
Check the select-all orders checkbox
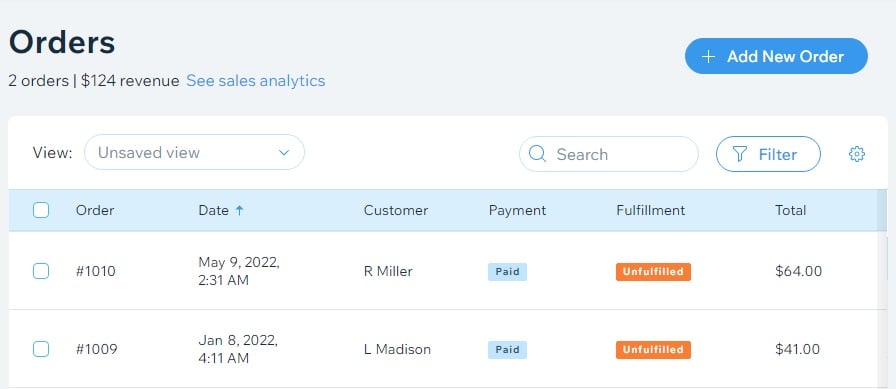[41, 210]
